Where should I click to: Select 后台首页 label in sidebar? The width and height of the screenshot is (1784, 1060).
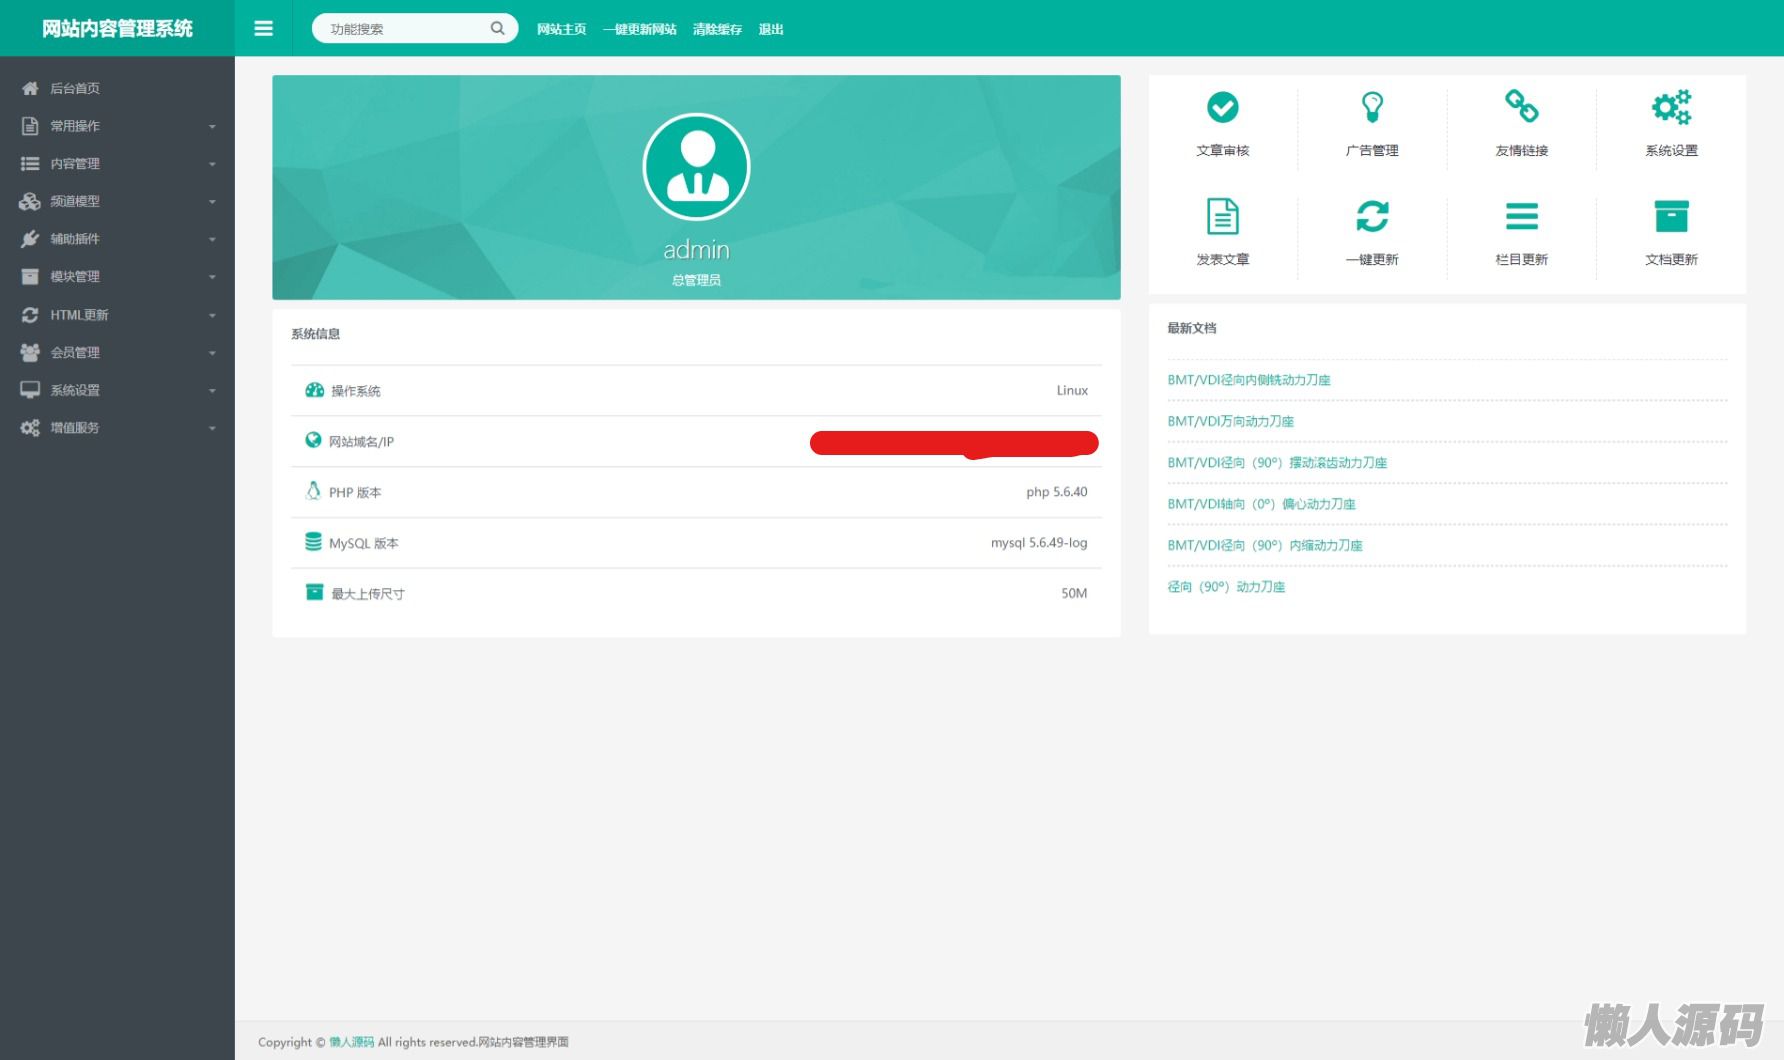[x=75, y=88]
